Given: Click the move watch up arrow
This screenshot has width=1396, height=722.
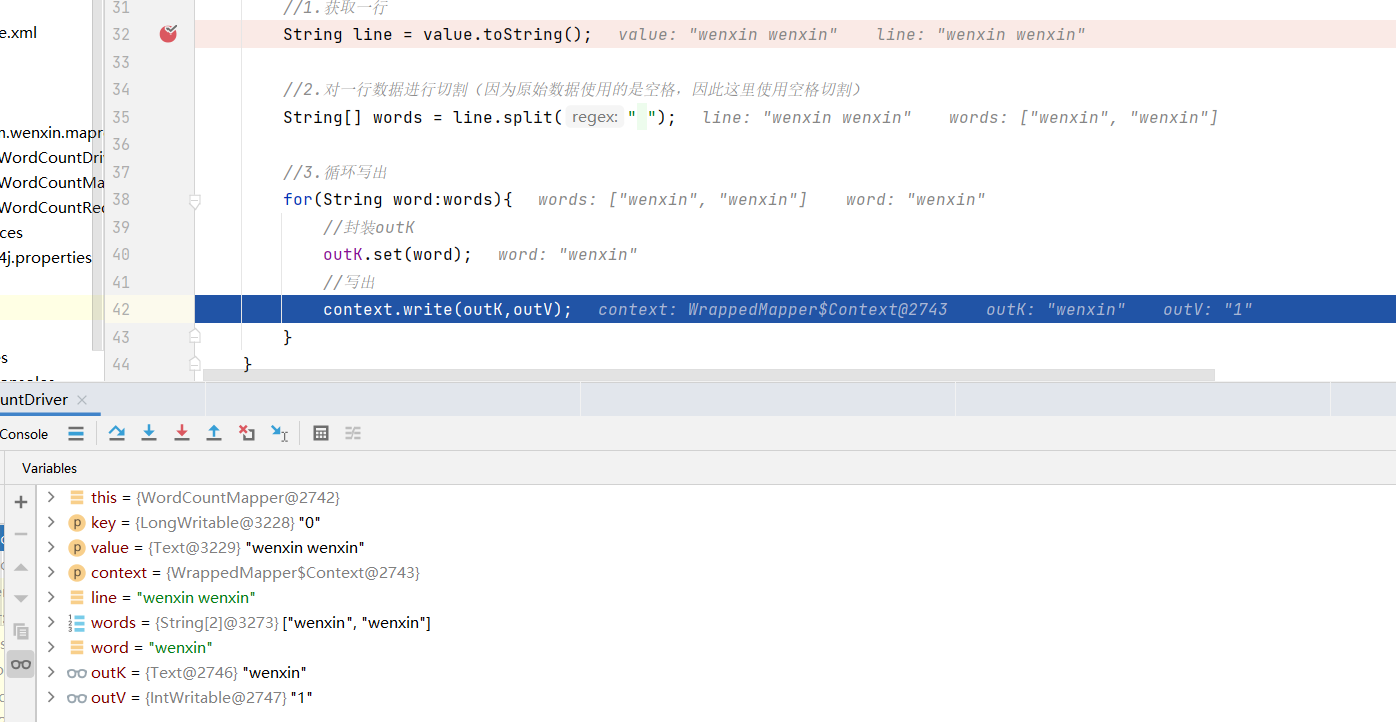Looking at the screenshot, I should pyautogui.click(x=21, y=567).
